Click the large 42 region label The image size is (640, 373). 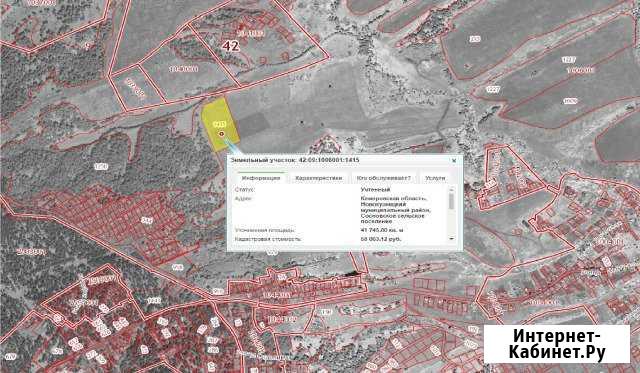point(231,46)
